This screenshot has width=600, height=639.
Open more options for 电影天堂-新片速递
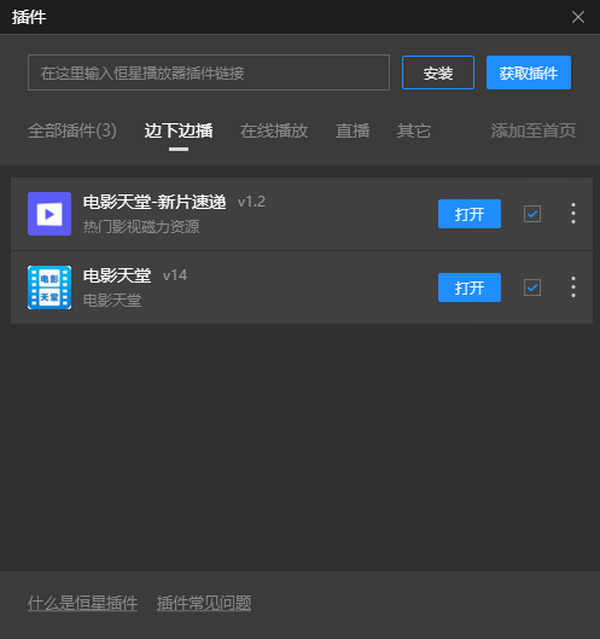(573, 213)
